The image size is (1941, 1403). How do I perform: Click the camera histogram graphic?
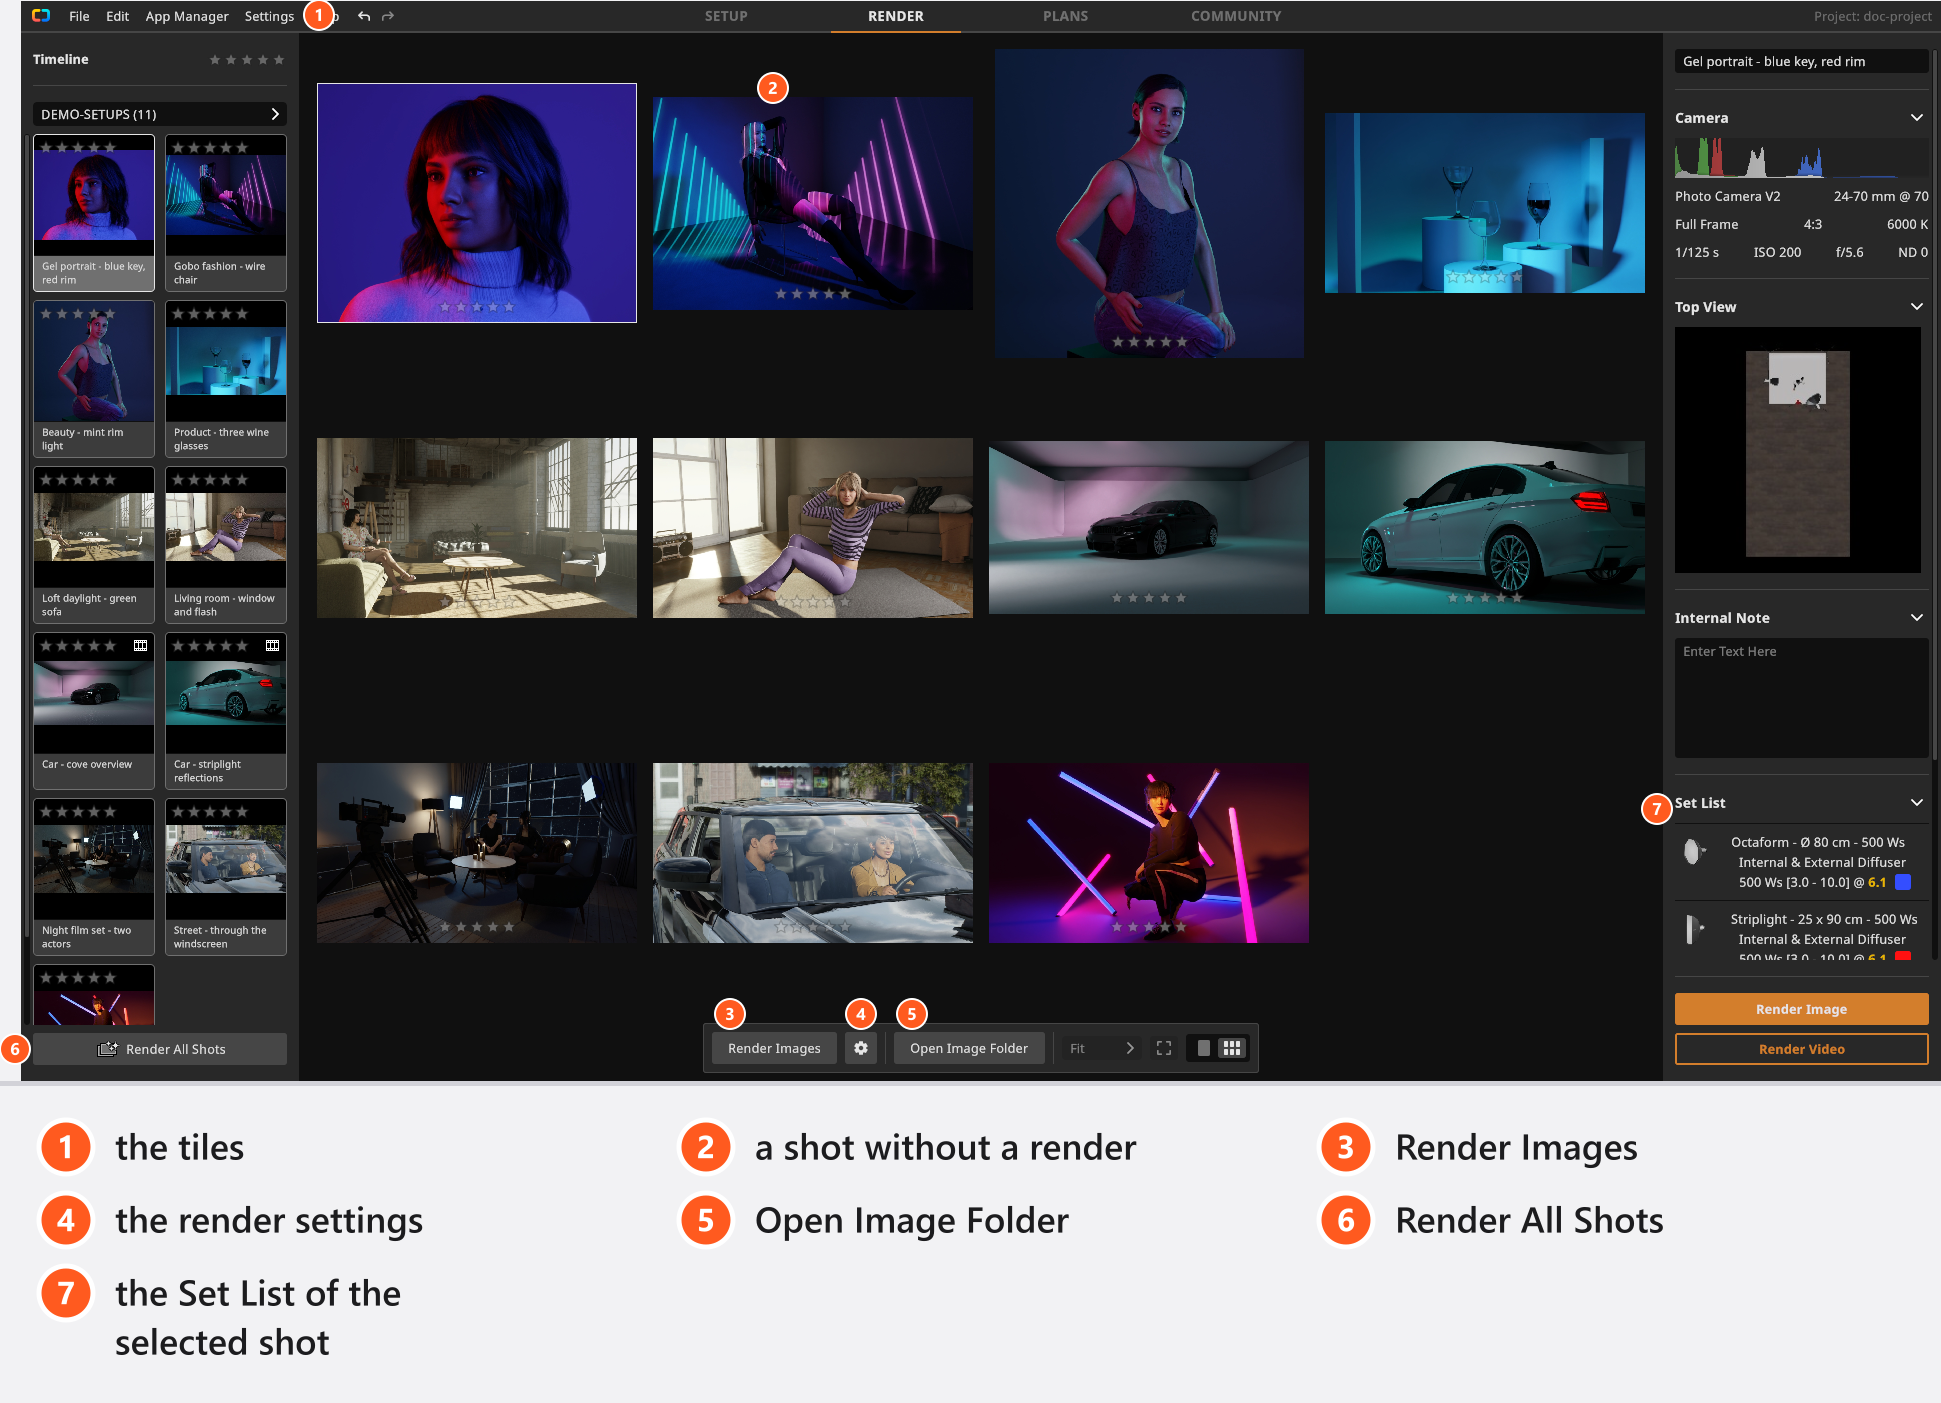pyautogui.click(x=1800, y=159)
